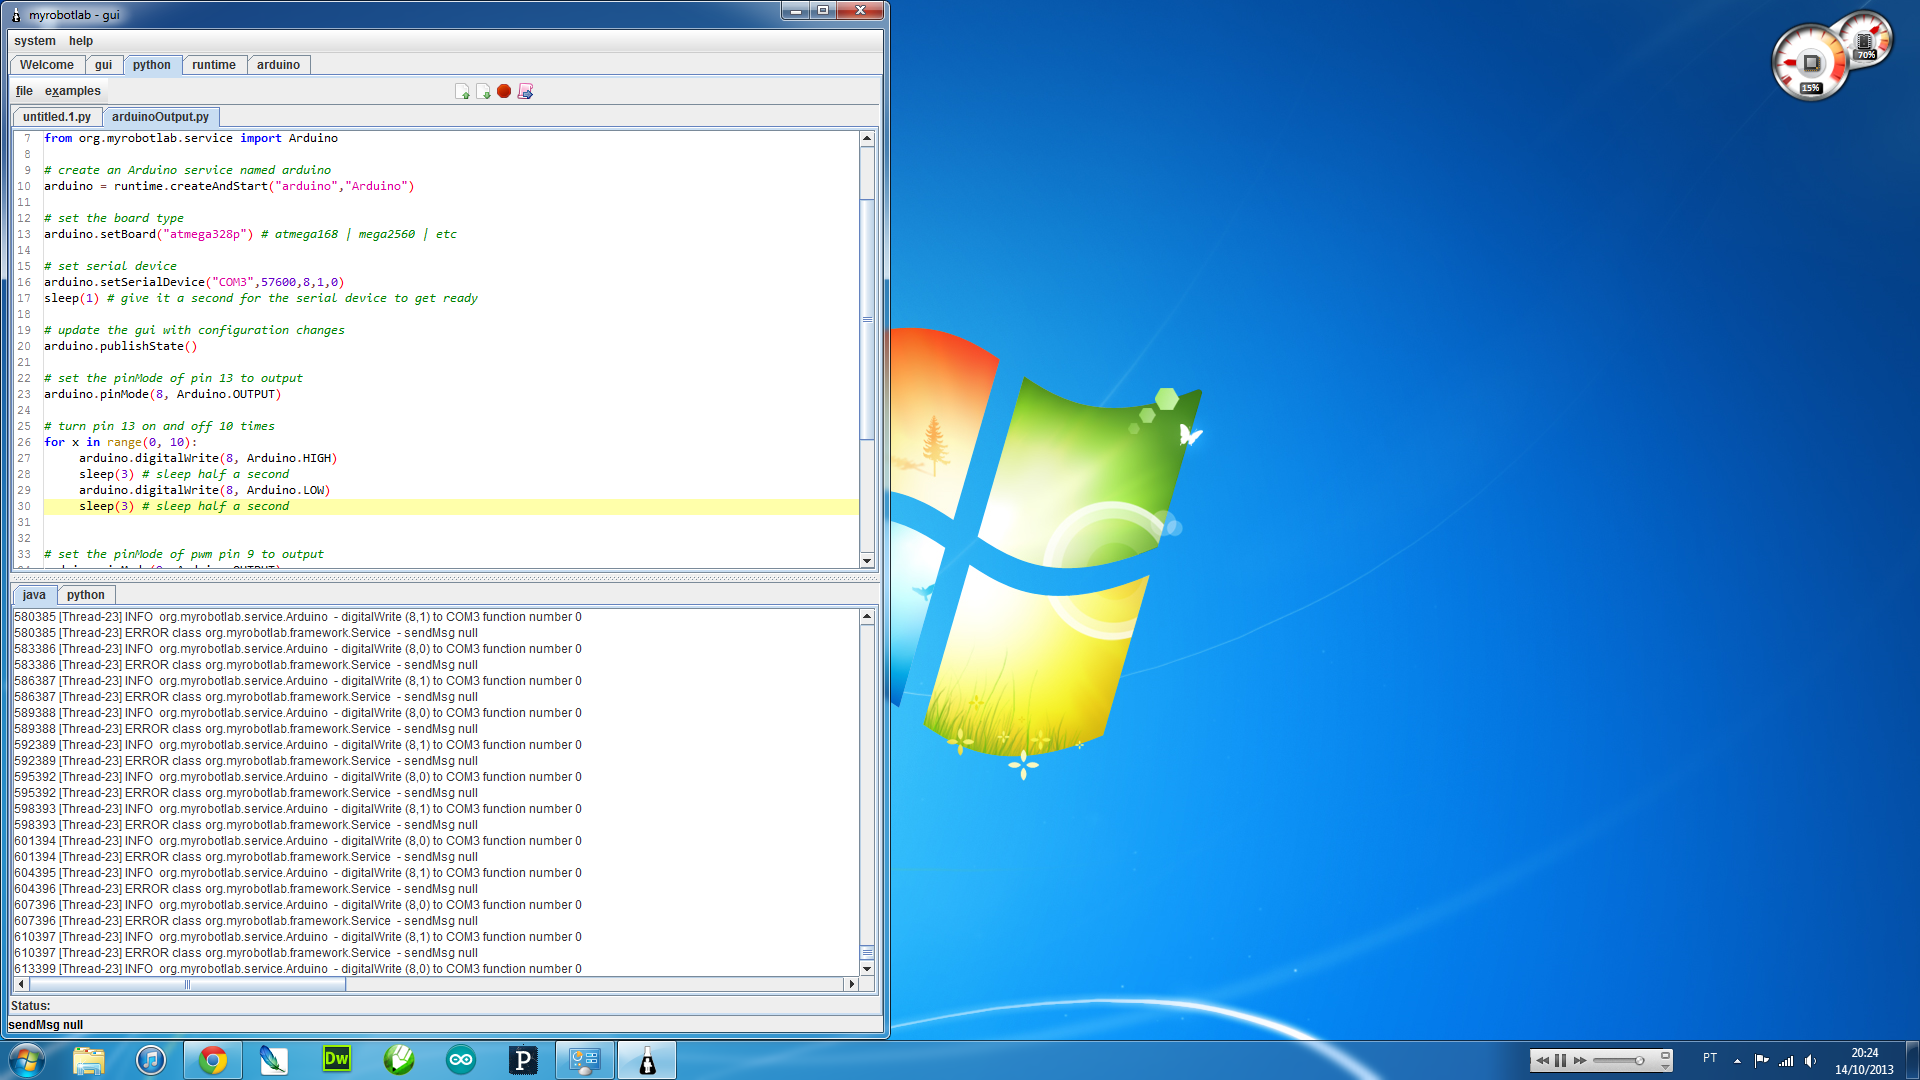Show the python console tab
Screen dimensions: 1920x1080
point(86,595)
